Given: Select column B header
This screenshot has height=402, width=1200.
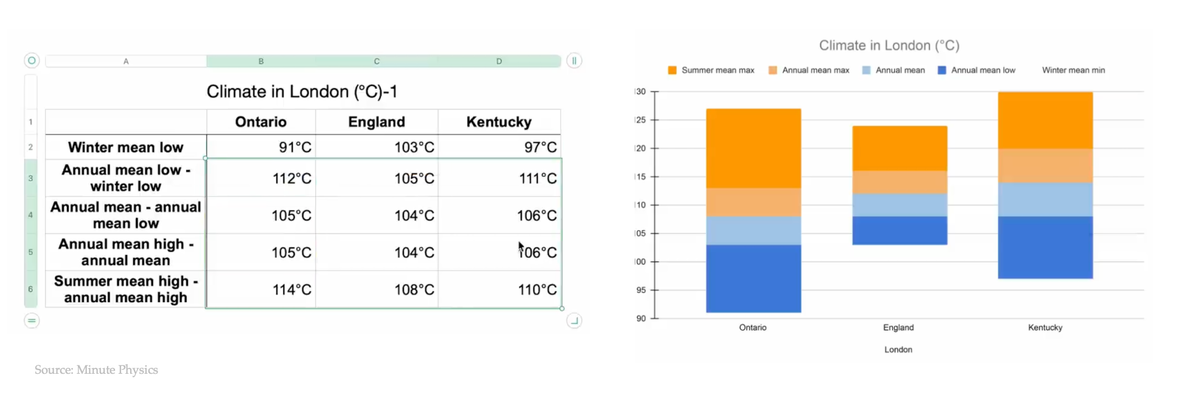Looking at the screenshot, I should pos(261,61).
